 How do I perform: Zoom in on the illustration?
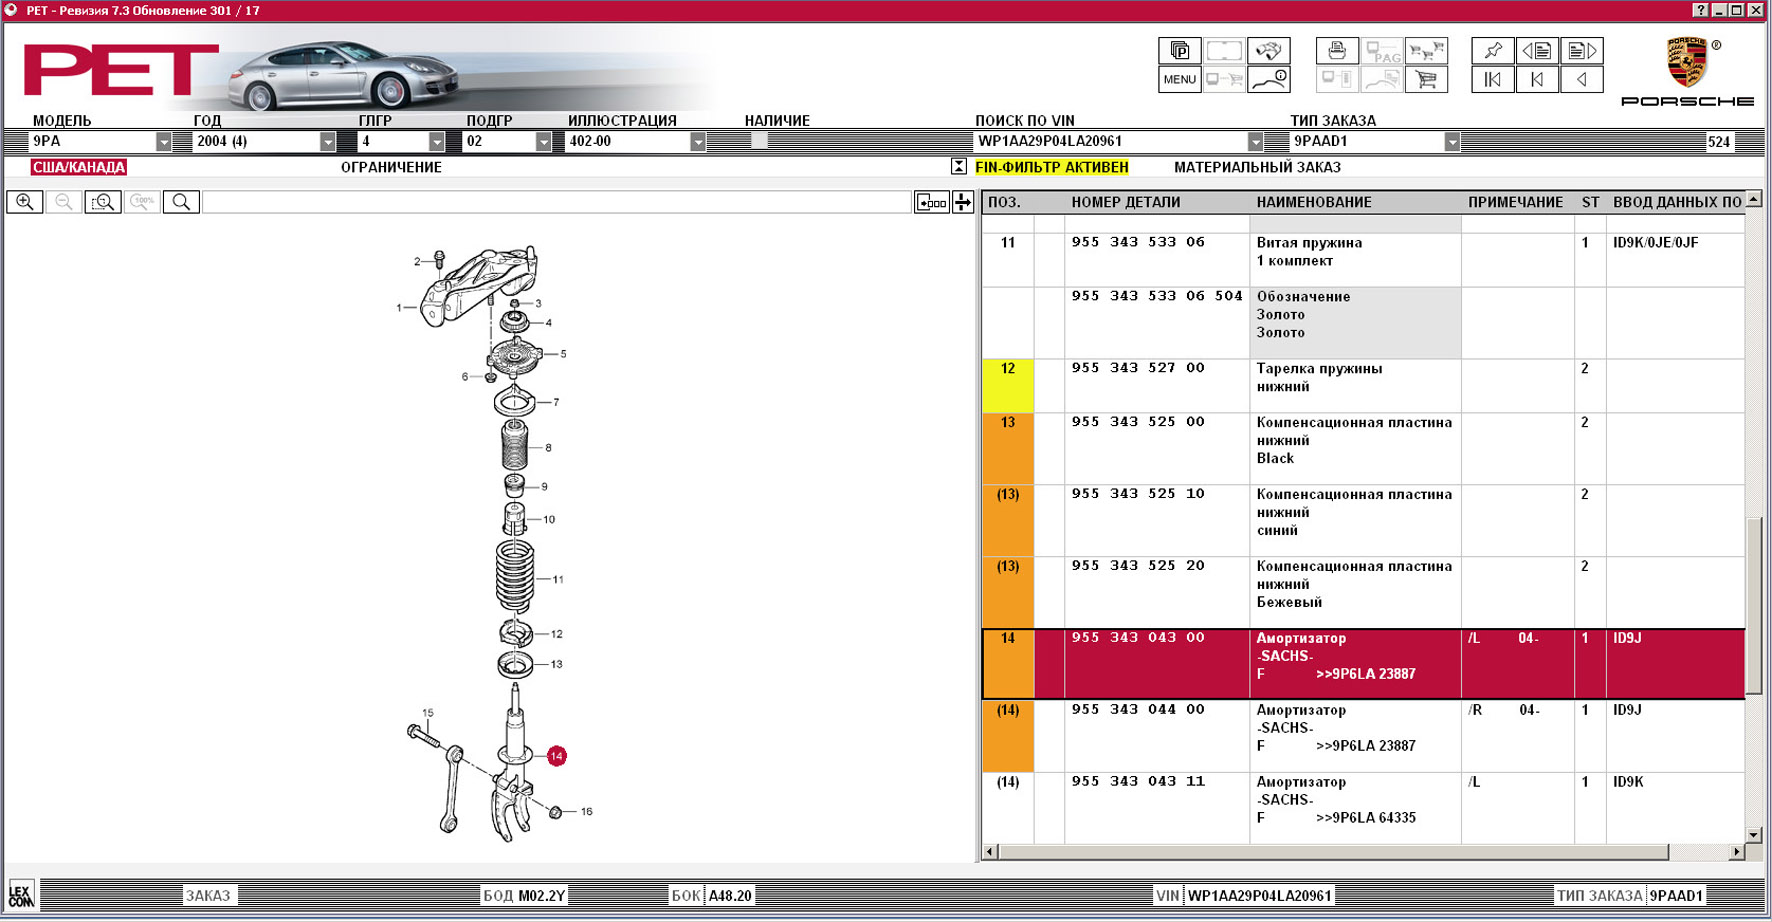pyautogui.click(x=25, y=202)
